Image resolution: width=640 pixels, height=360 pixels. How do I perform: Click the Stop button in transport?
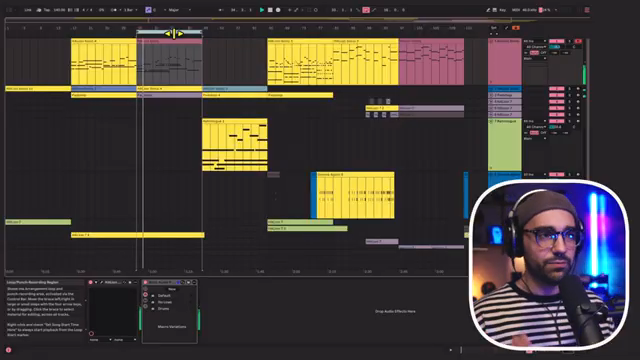(270, 10)
